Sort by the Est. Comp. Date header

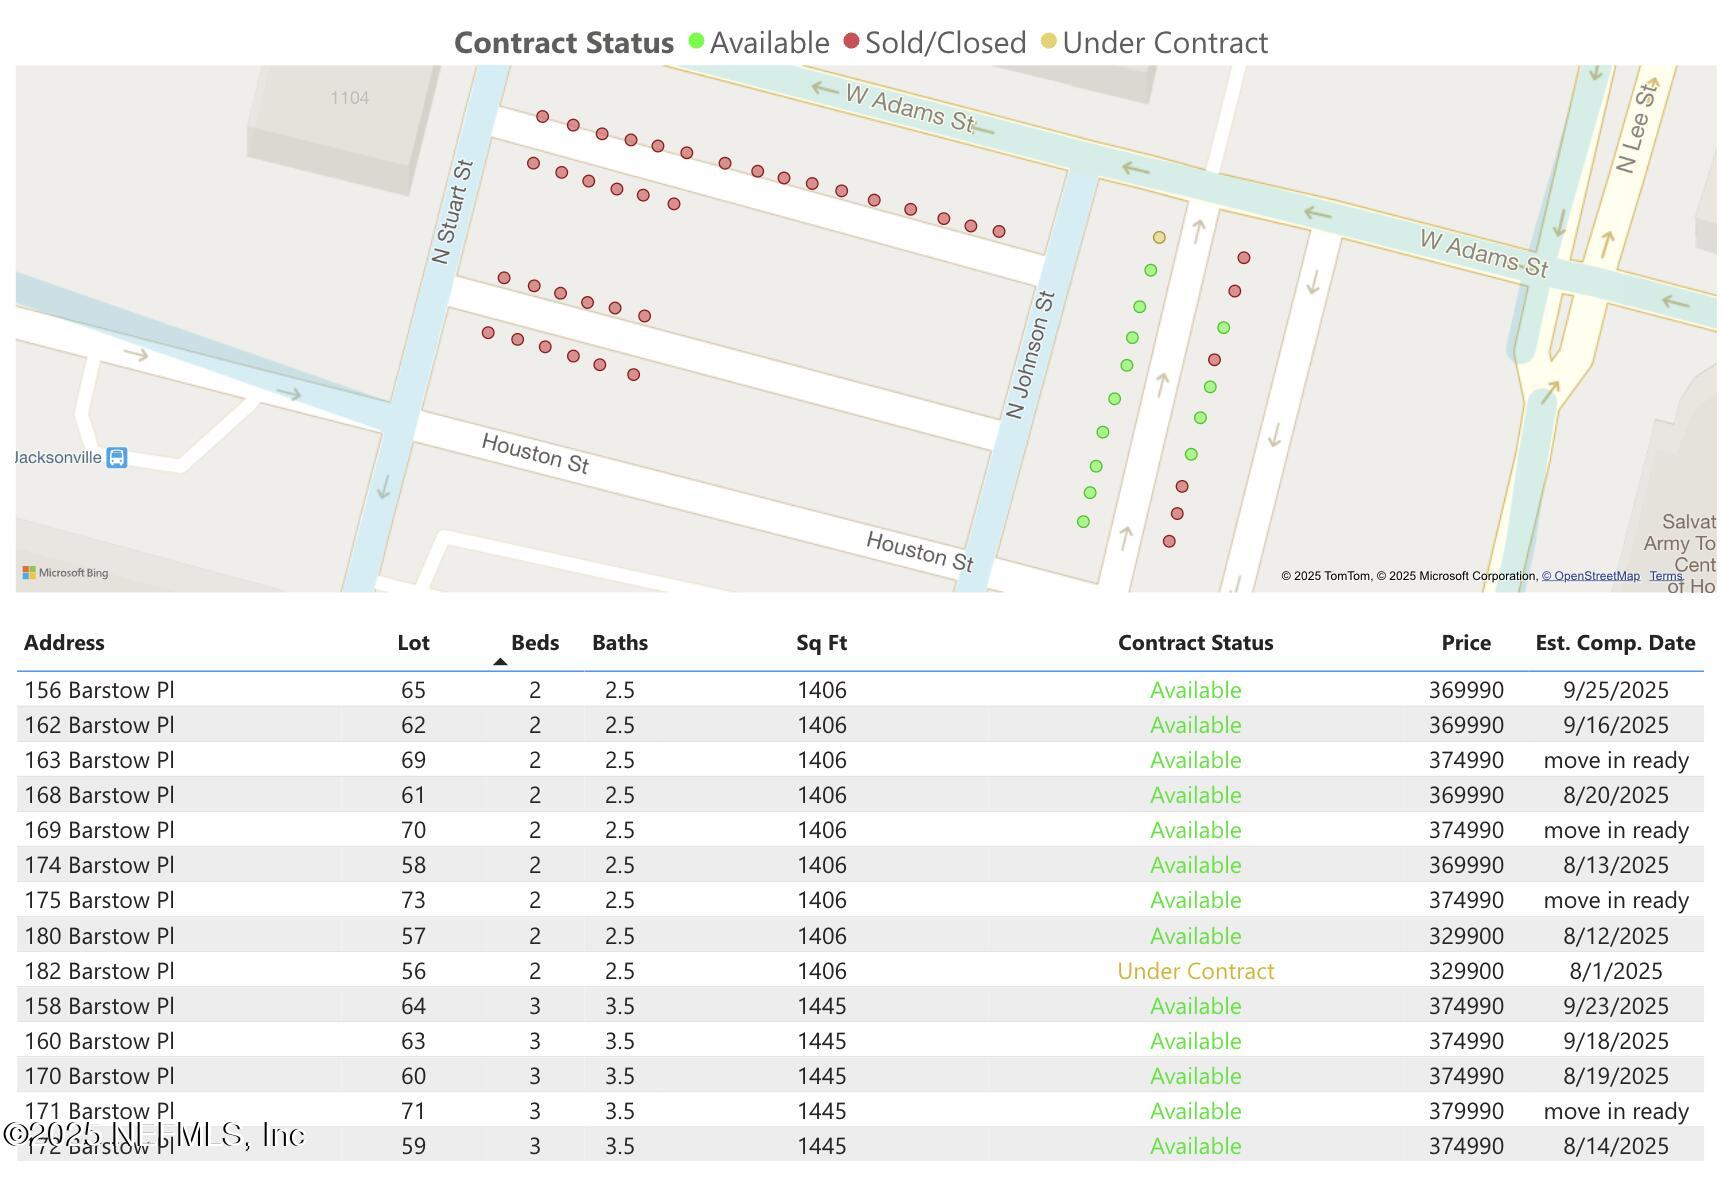1614,643
